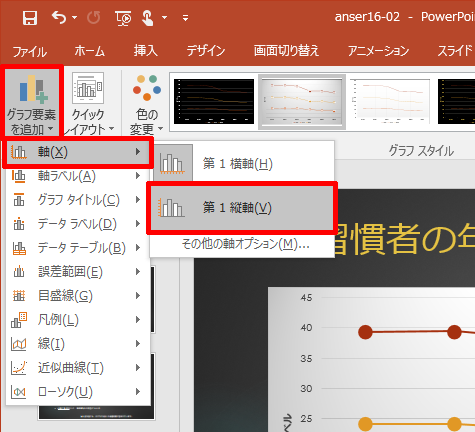Image resolution: width=475 pixels, height=432 pixels.
Task: Open the 目盛線(G) submenu
Action: pyautogui.click(x=78, y=296)
